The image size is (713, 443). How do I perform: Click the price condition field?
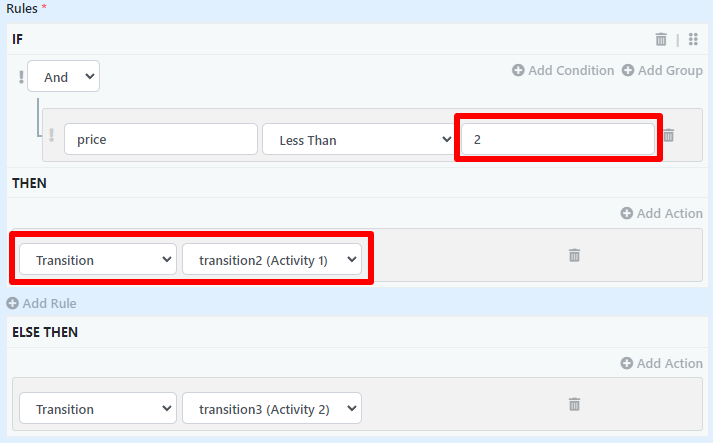pos(160,140)
